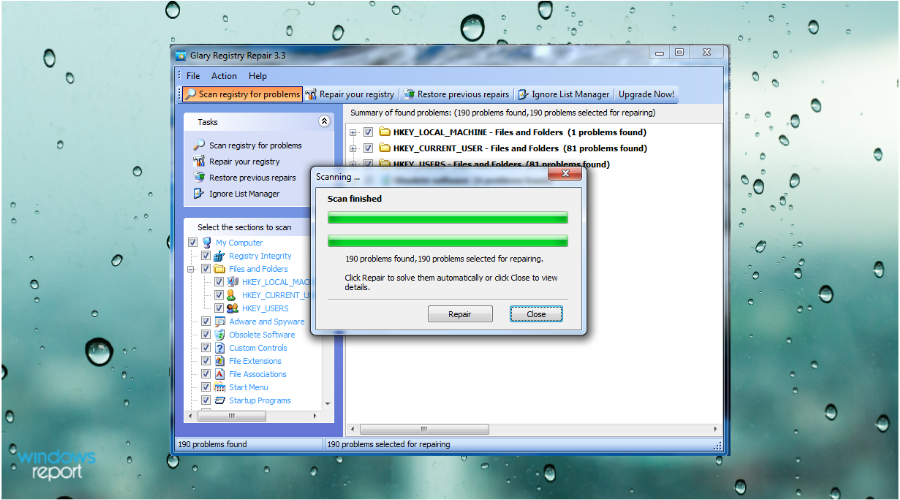
Task: Click the Start Menu icon
Action: tap(219, 387)
